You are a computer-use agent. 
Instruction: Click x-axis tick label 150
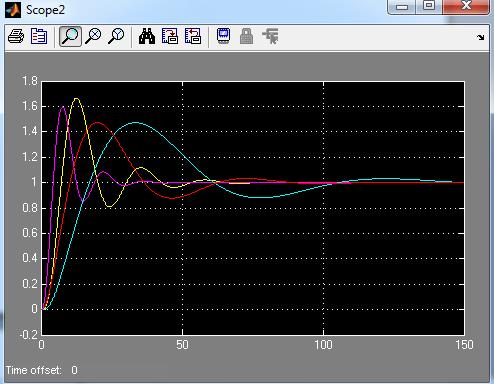(464, 345)
